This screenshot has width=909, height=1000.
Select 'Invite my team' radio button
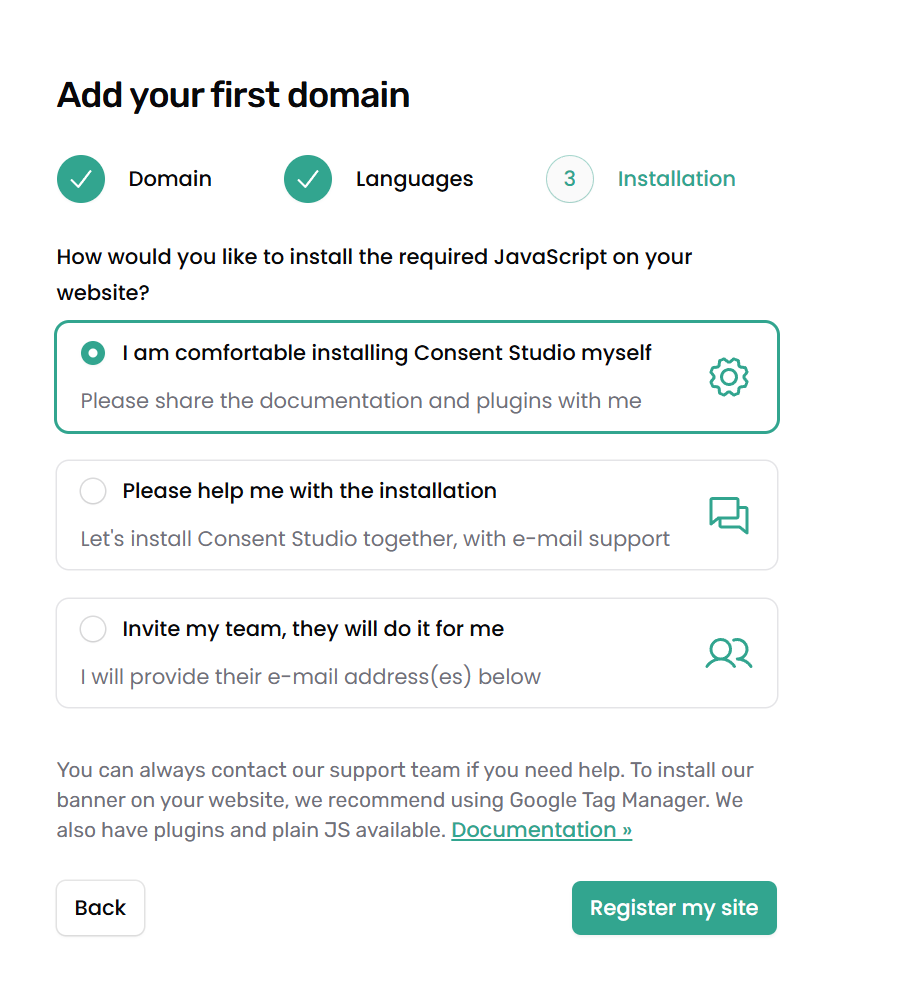[x=93, y=629]
